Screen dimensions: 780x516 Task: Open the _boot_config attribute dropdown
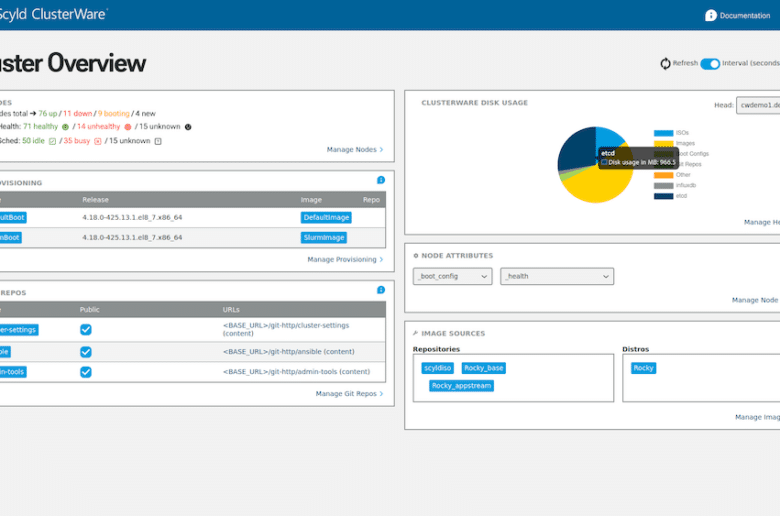tap(453, 276)
